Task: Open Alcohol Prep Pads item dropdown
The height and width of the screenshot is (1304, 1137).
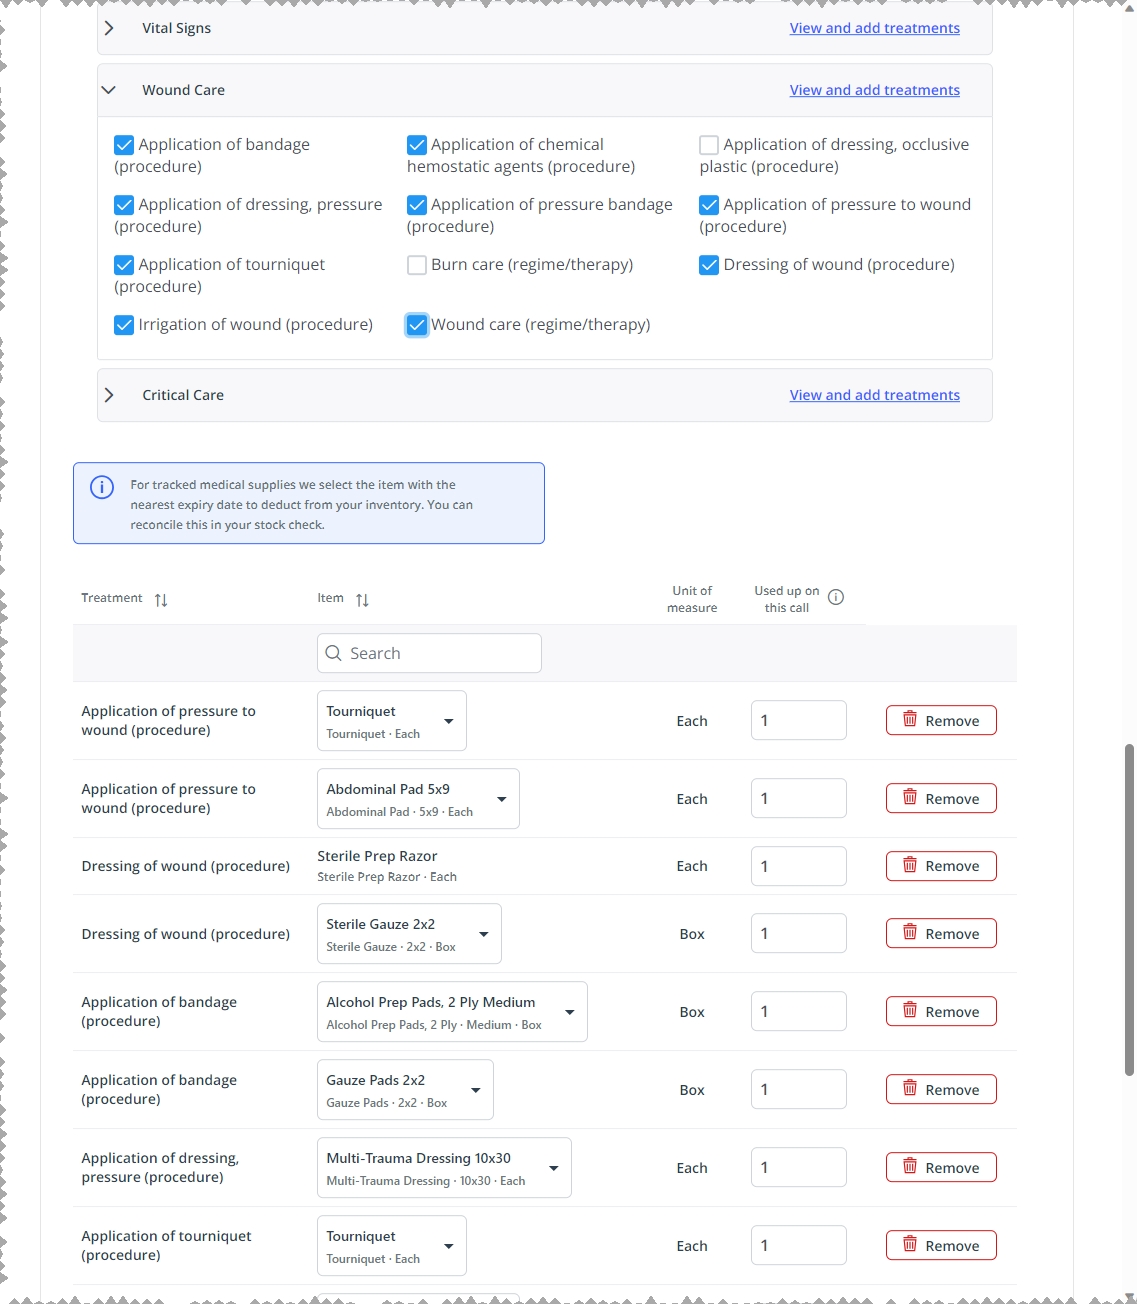Action: pos(452,1012)
